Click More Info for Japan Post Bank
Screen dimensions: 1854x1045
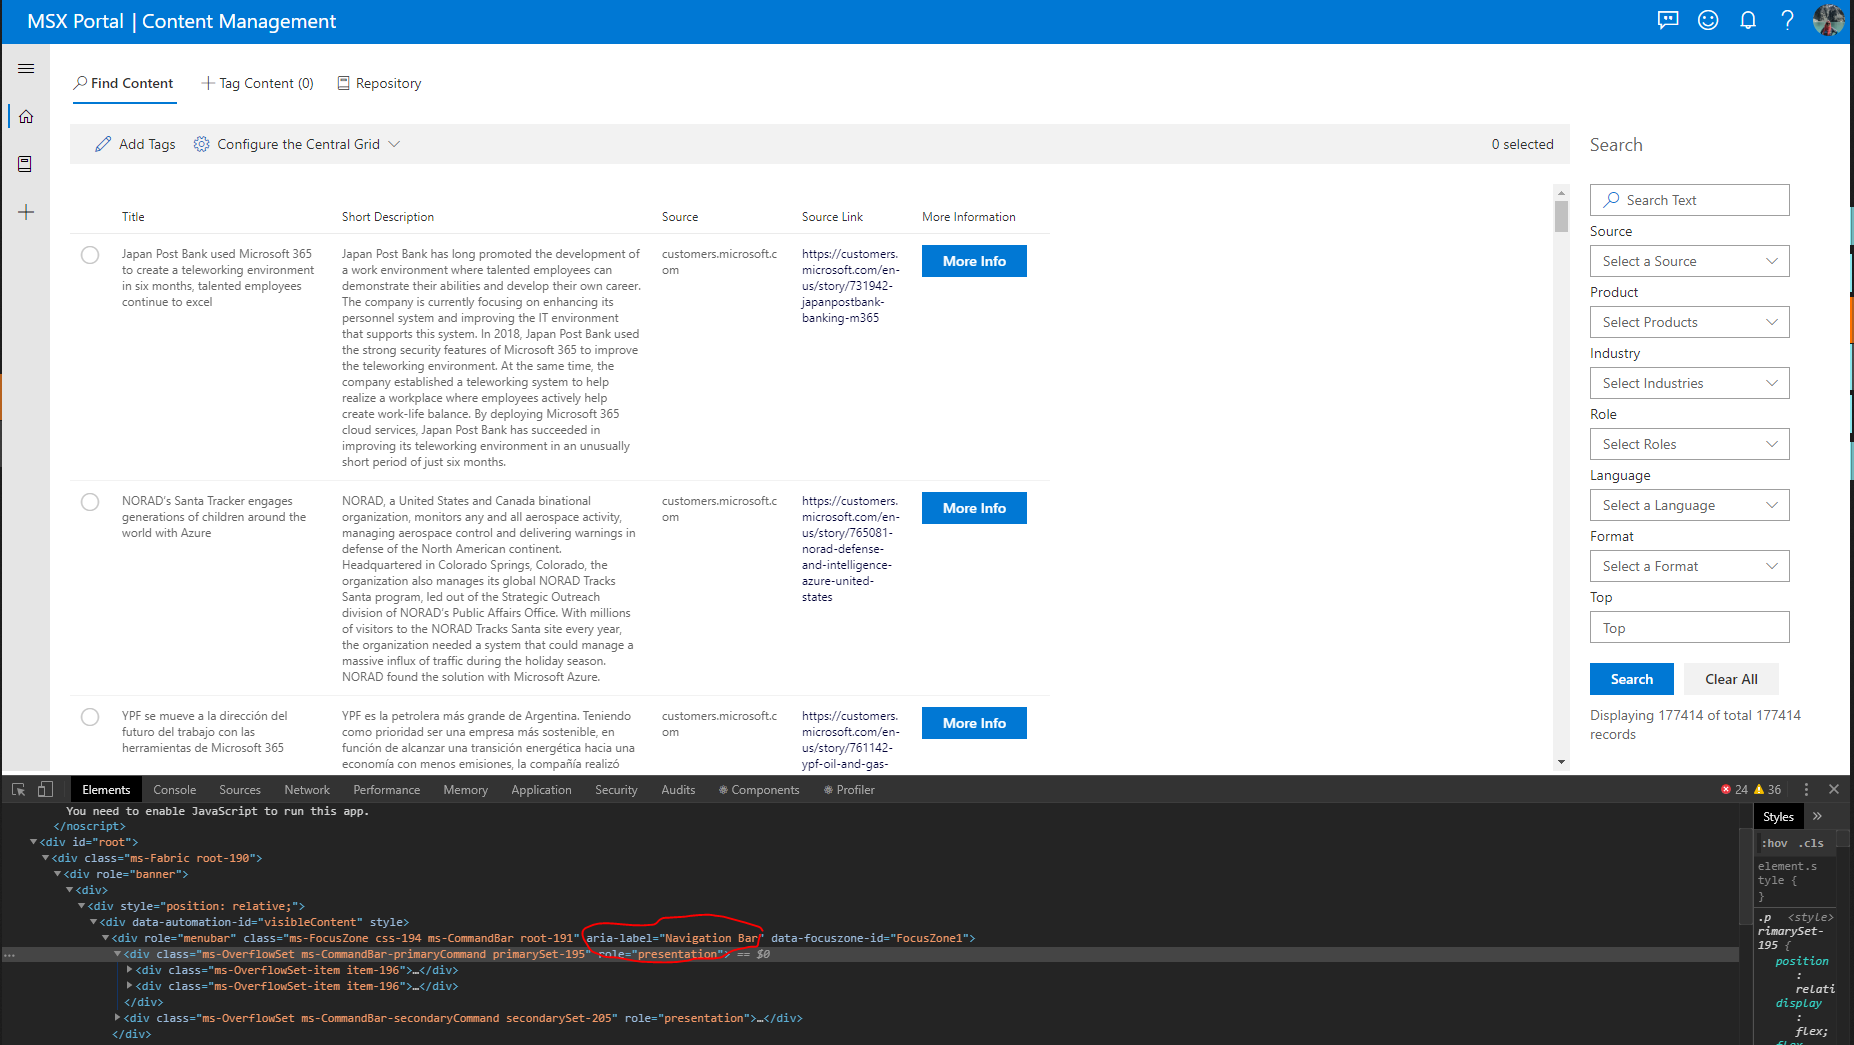click(x=974, y=261)
